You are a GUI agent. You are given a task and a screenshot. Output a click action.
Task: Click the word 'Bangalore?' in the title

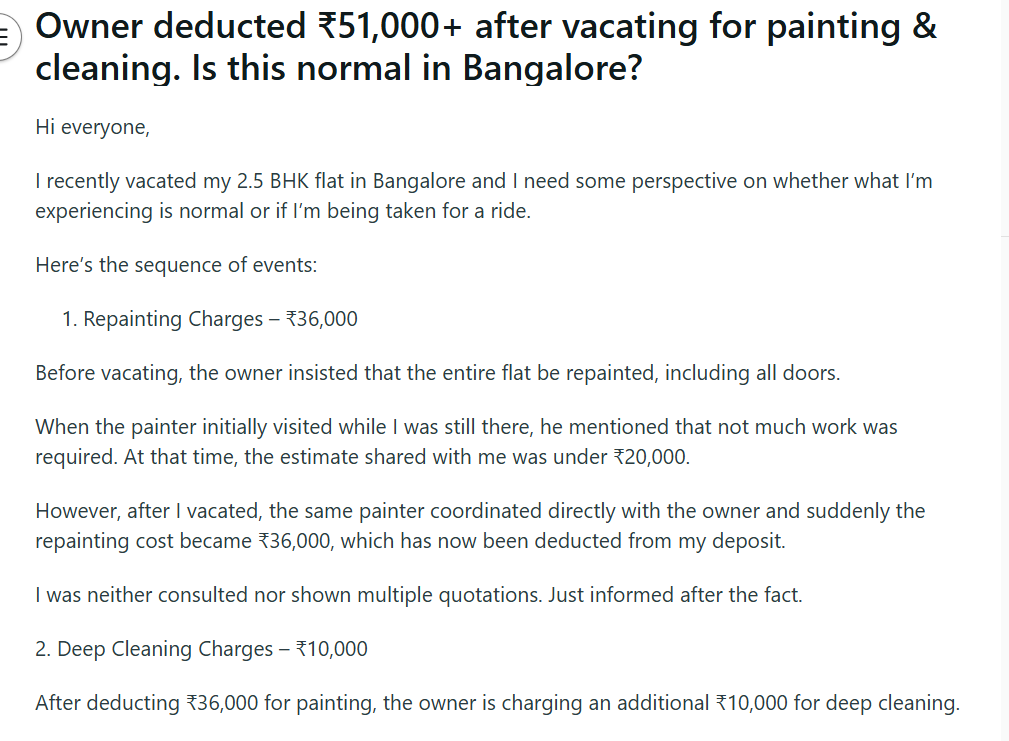[552, 68]
